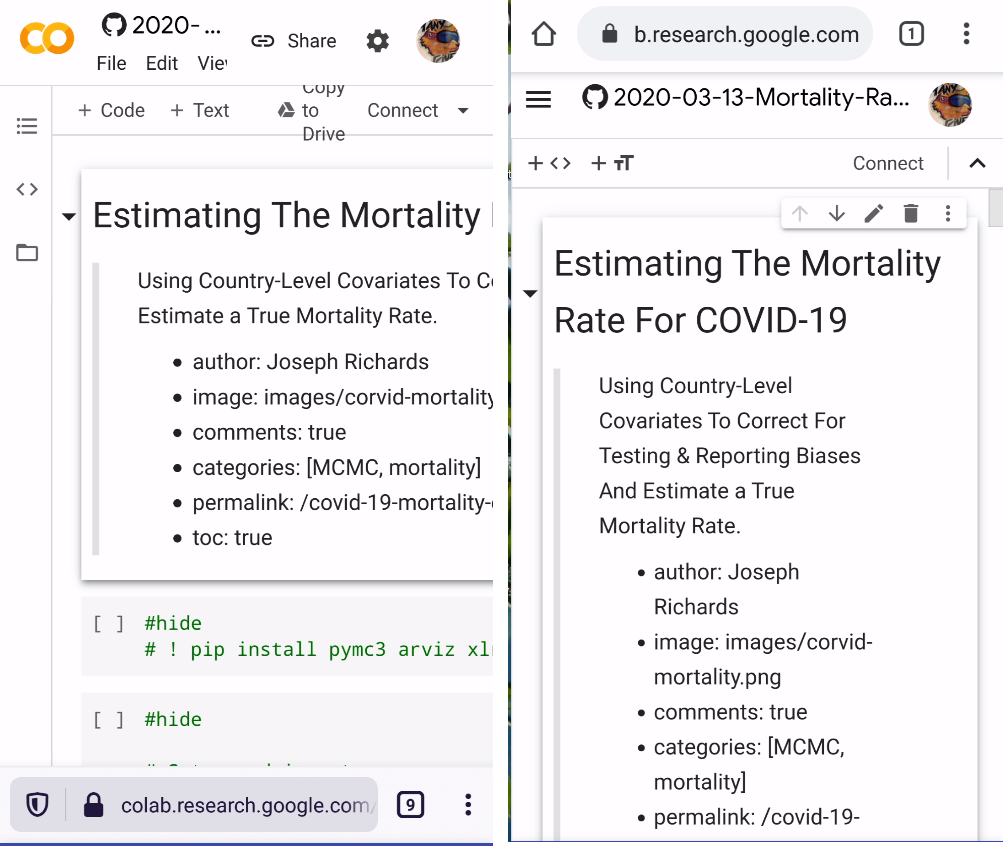Viewport: 1003px width, 846px height.
Task: Open Colab settings with the gear icon
Action: click(x=377, y=41)
